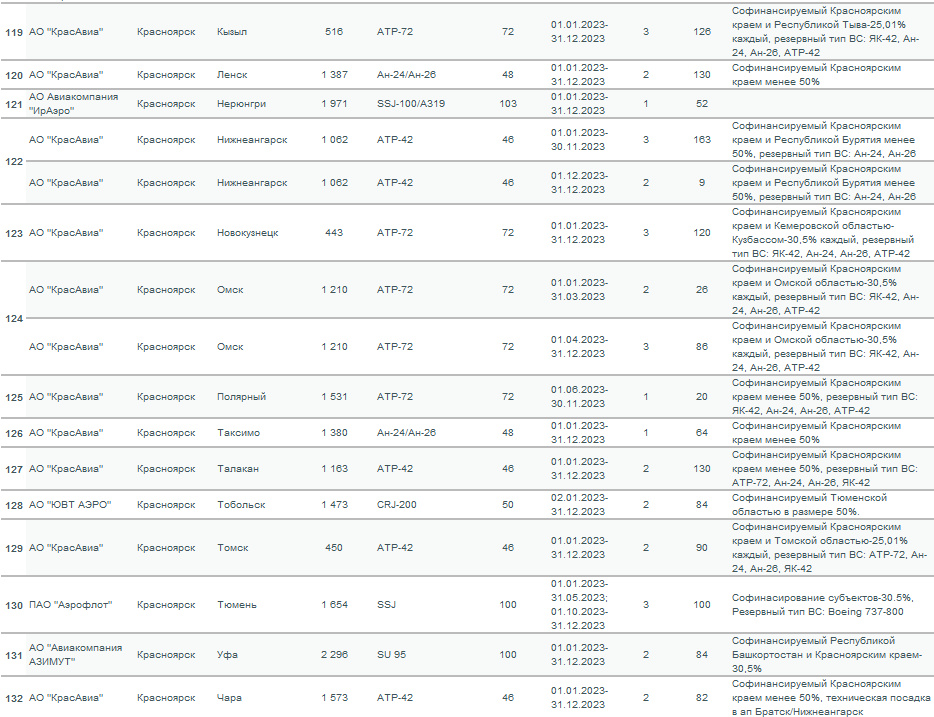This screenshot has width=934, height=717.
Task: Click period 01.04.2023-31.12.2023 for Омск
Action: click(x=579, y=347)
